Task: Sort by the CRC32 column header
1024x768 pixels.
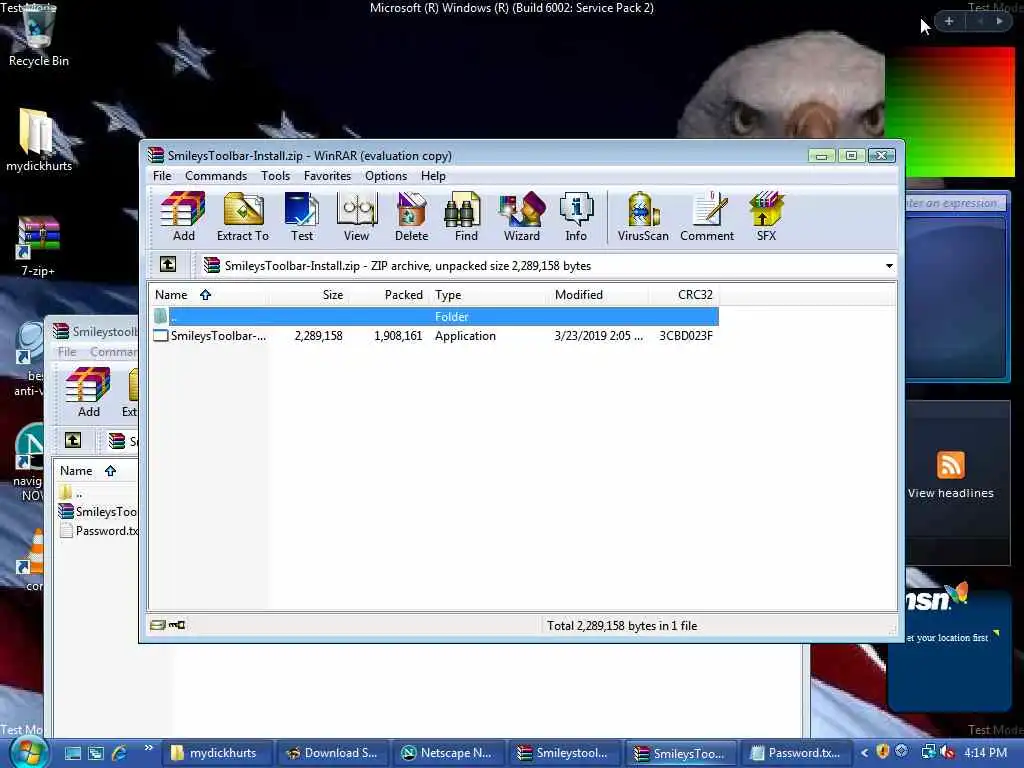Action: tap(684, 295)
